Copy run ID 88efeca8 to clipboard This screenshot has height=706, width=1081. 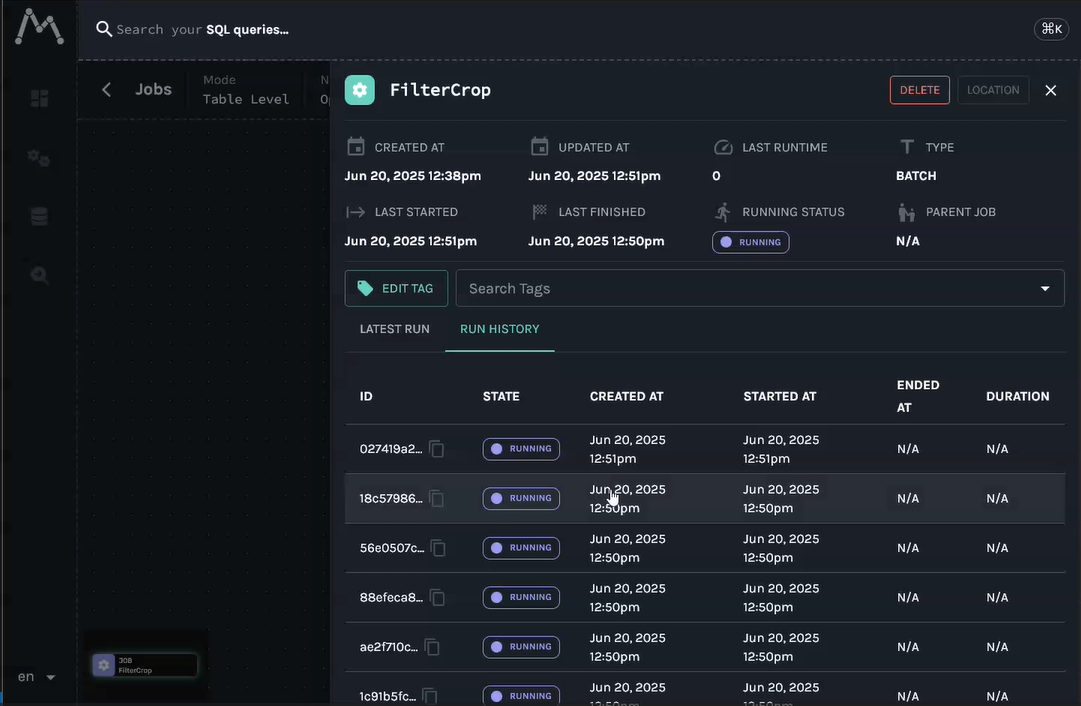click(x=437, y=597)
